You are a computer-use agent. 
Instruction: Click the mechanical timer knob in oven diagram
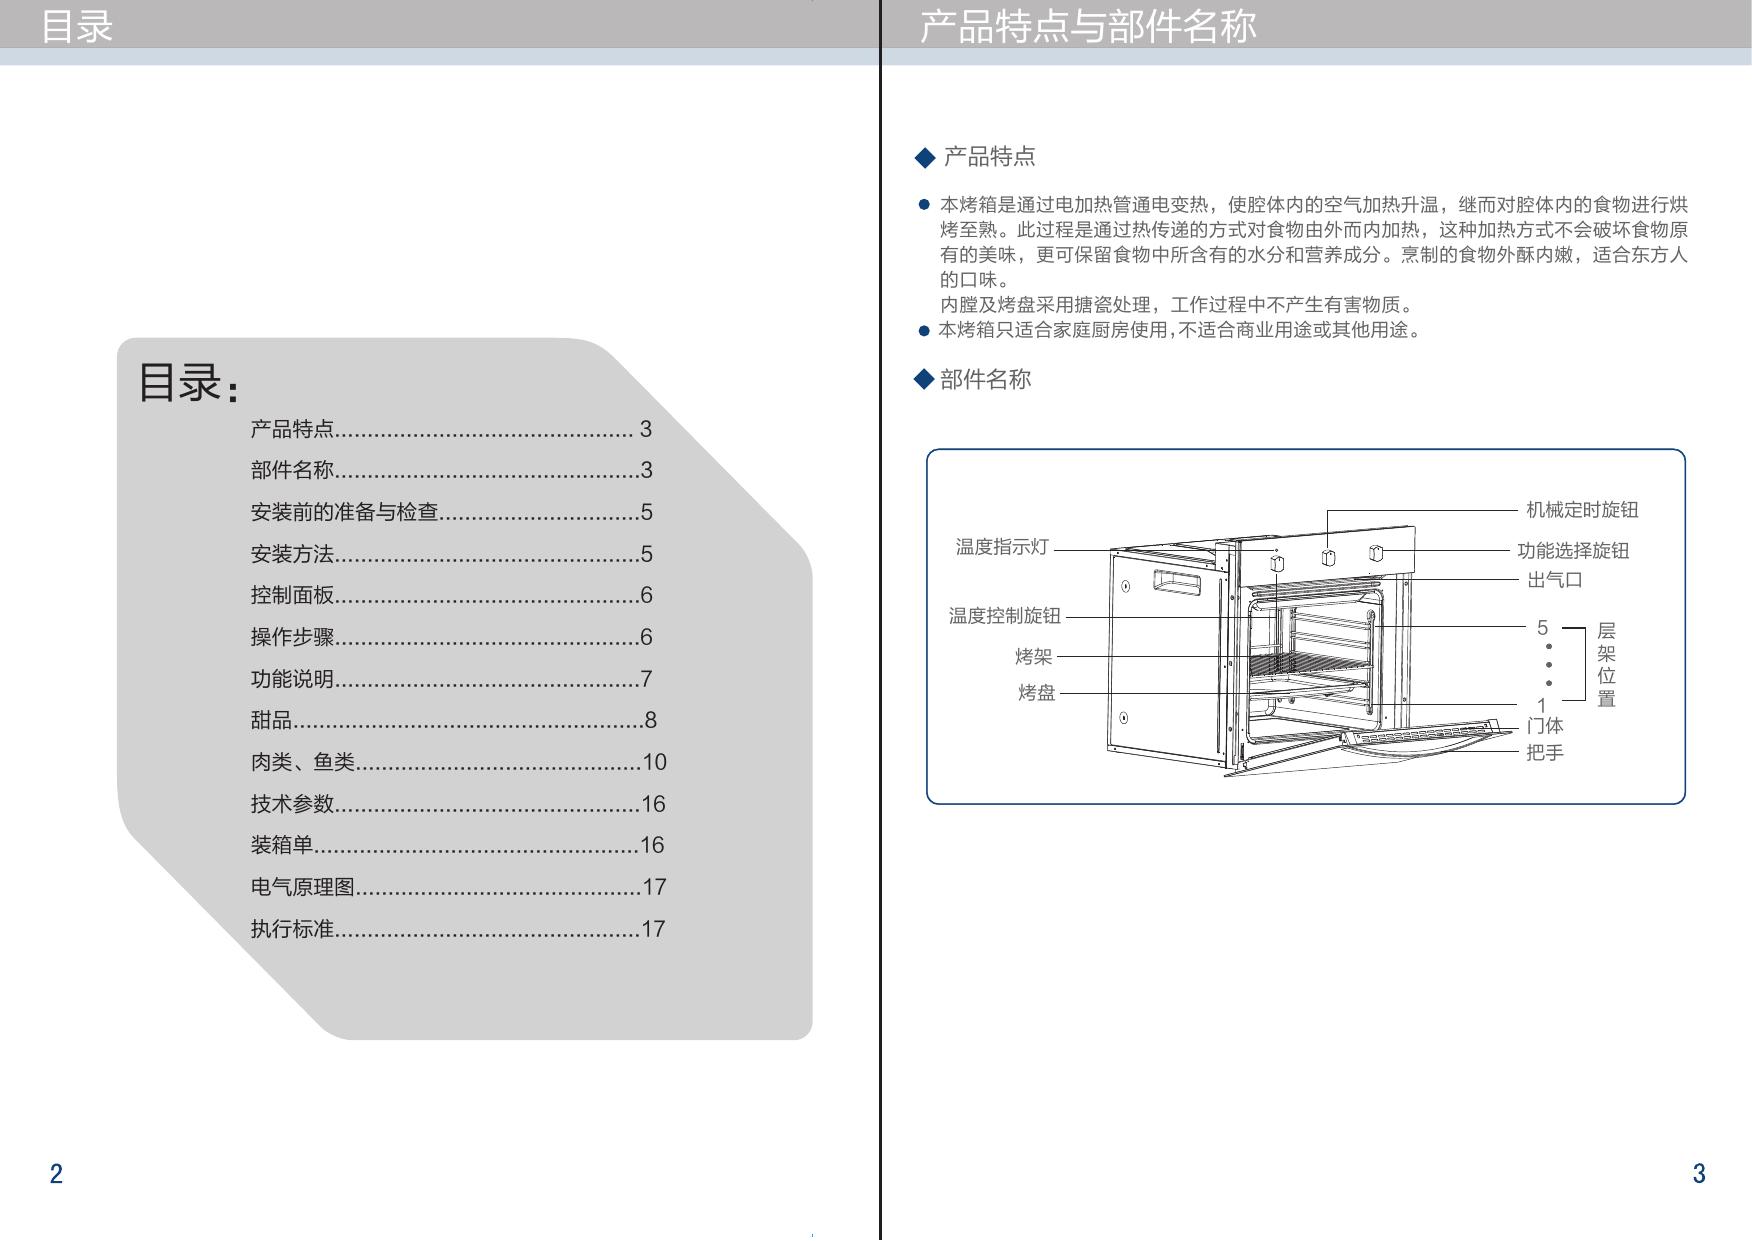tap(1328, 557)
